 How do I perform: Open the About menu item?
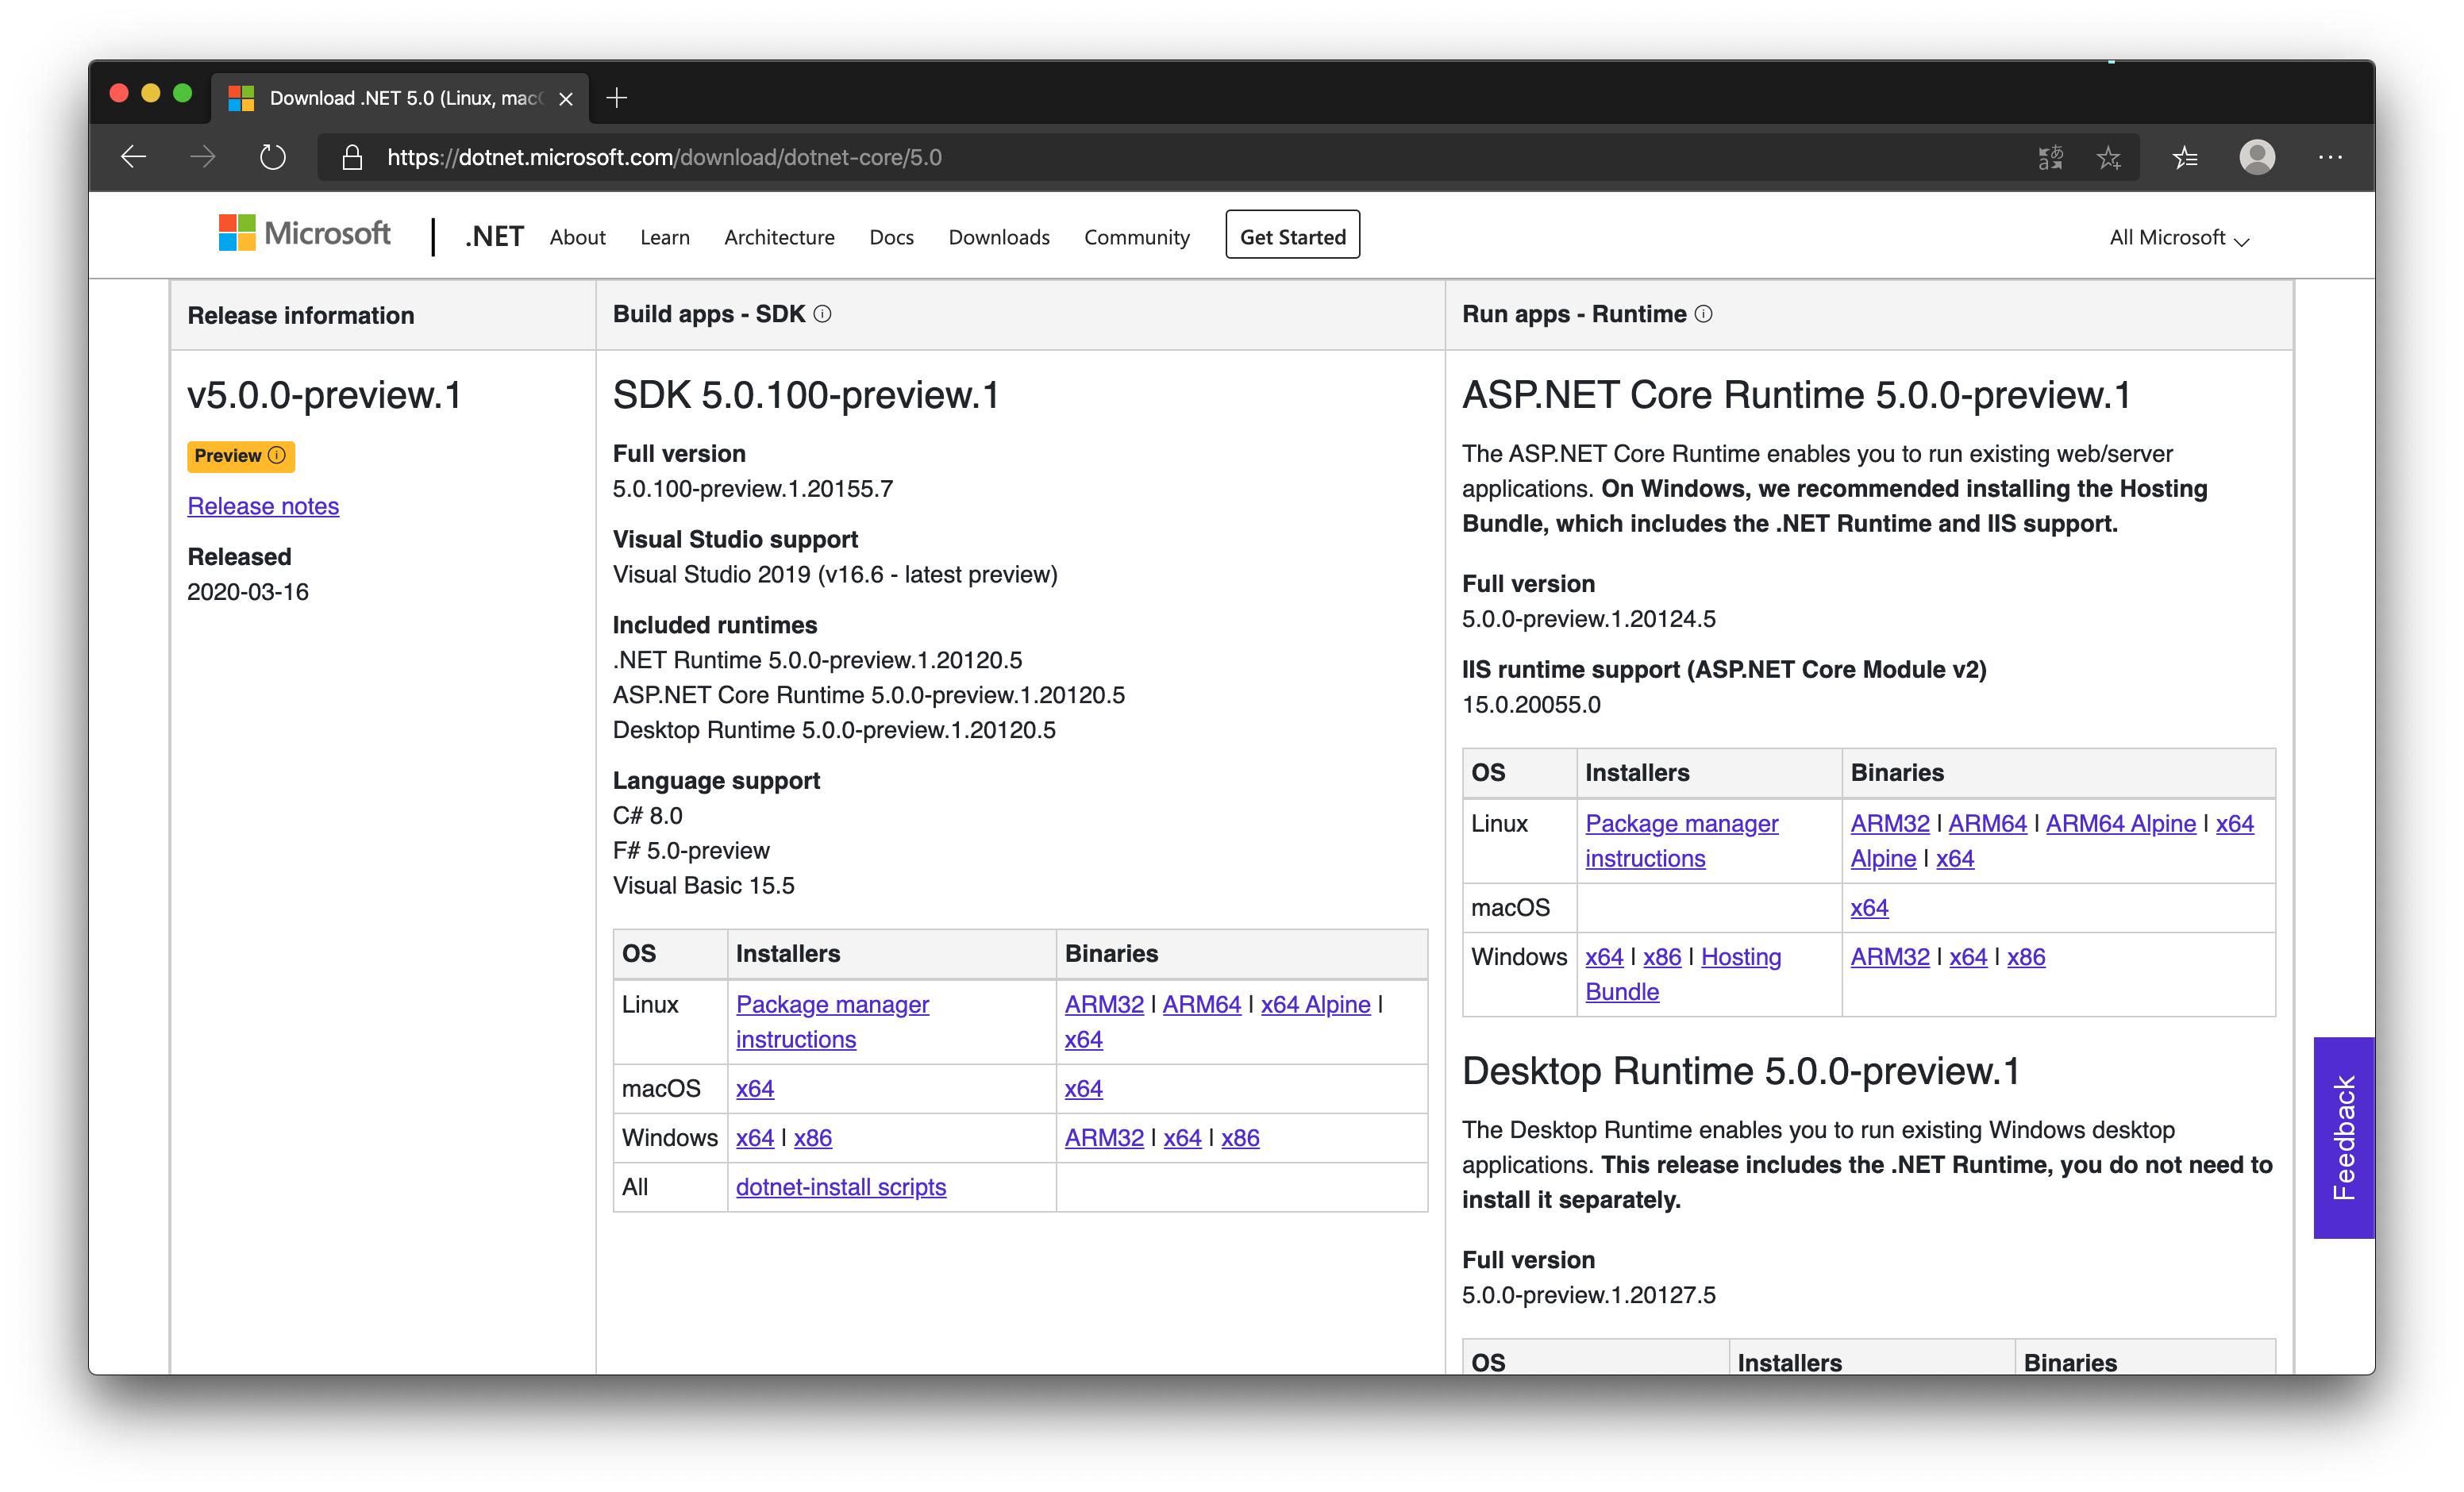coord(577,238)
